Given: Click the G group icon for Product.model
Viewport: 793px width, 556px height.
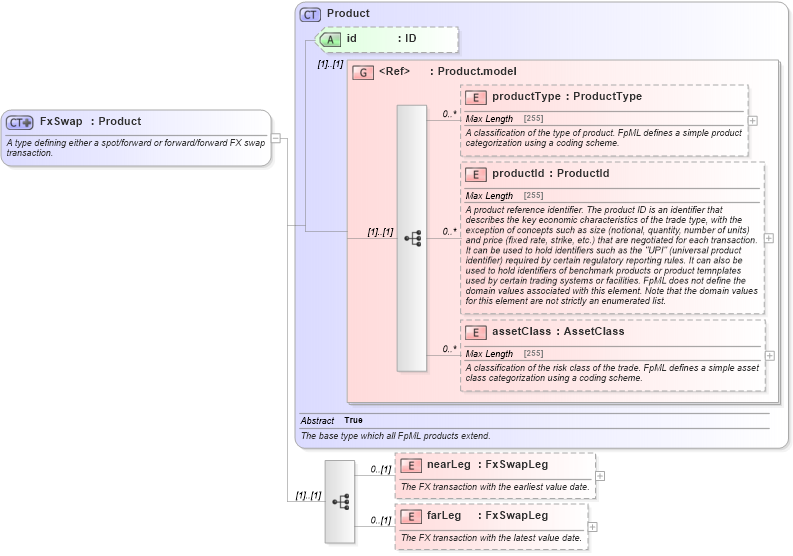Looking at the screenshot, I should coord(363,73).
